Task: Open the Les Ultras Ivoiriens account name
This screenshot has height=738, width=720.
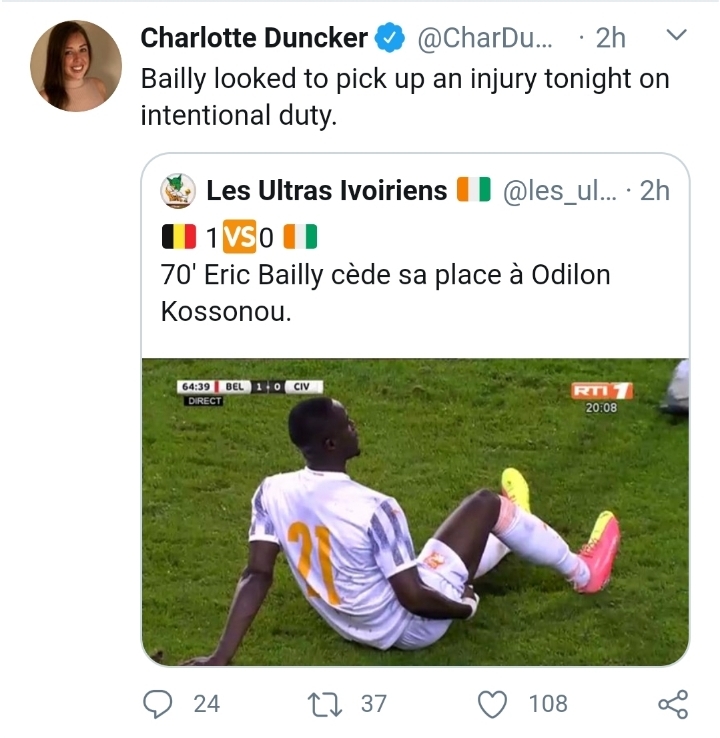Action: click(327, 190)
